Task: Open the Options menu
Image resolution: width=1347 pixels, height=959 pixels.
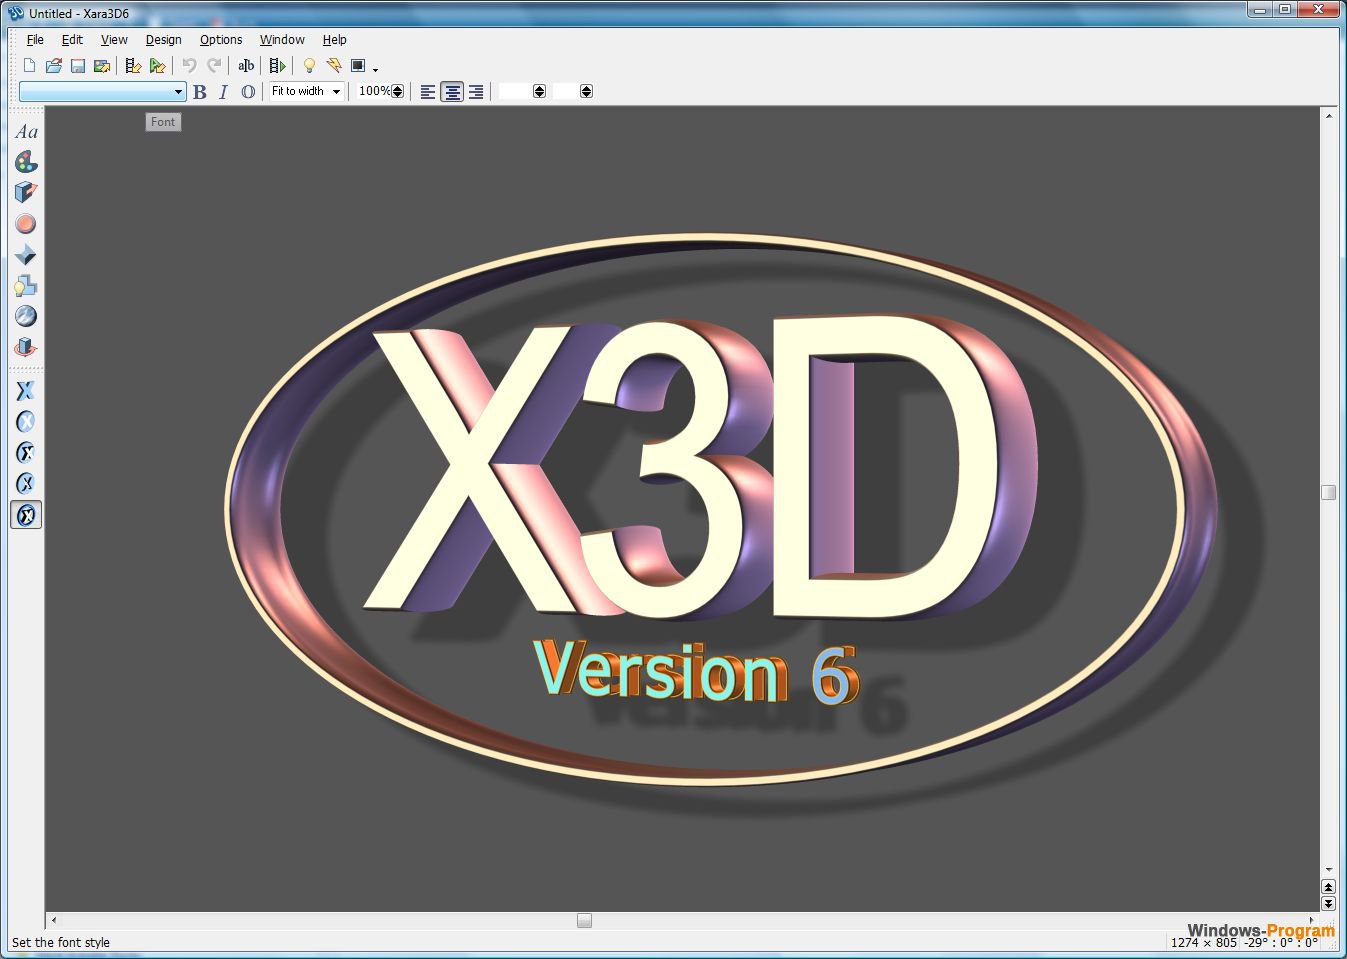Action: click(220, 40)
